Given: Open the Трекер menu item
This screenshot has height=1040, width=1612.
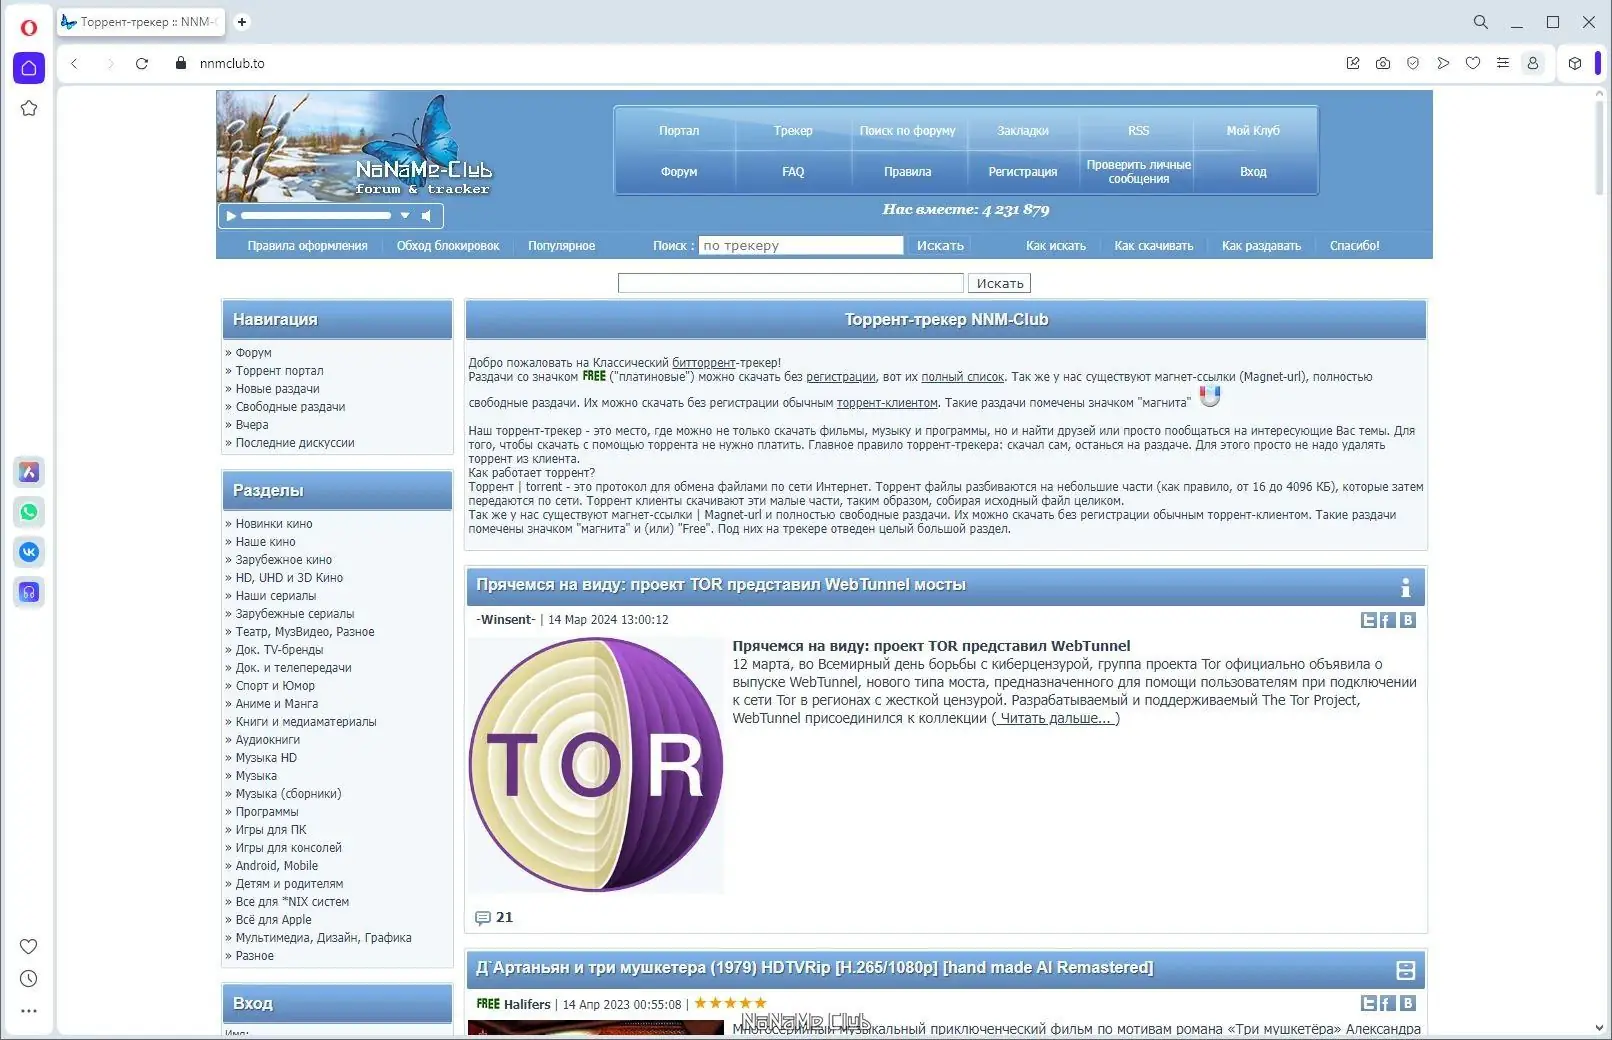Looking at the screenshot, I should [793, 131].
